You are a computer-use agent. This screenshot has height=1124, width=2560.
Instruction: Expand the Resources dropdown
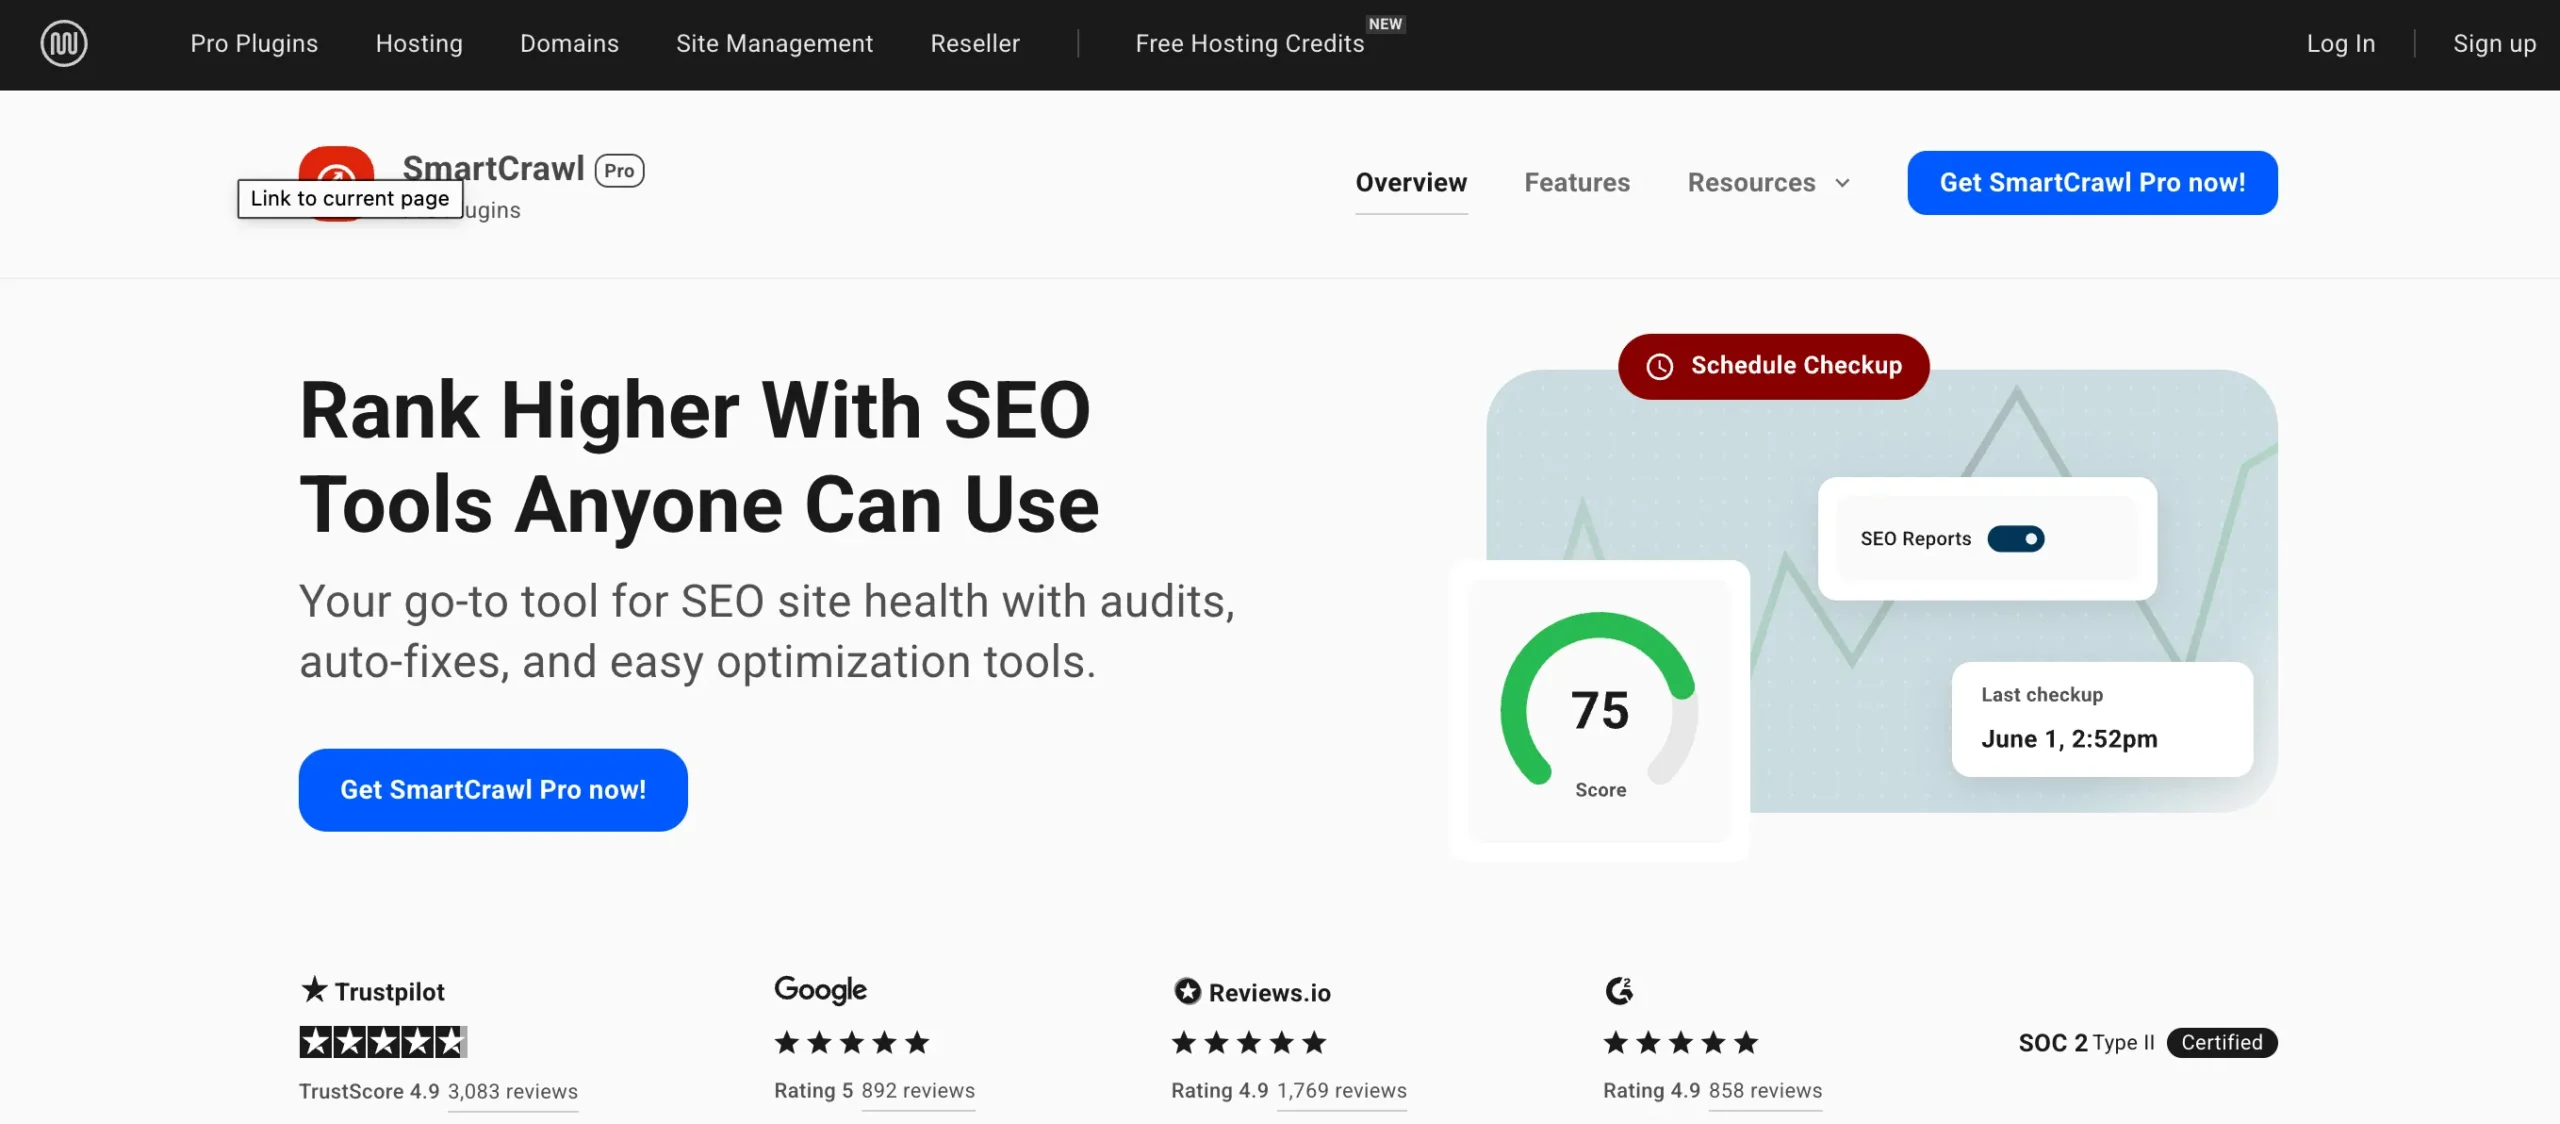point(1769,183)
